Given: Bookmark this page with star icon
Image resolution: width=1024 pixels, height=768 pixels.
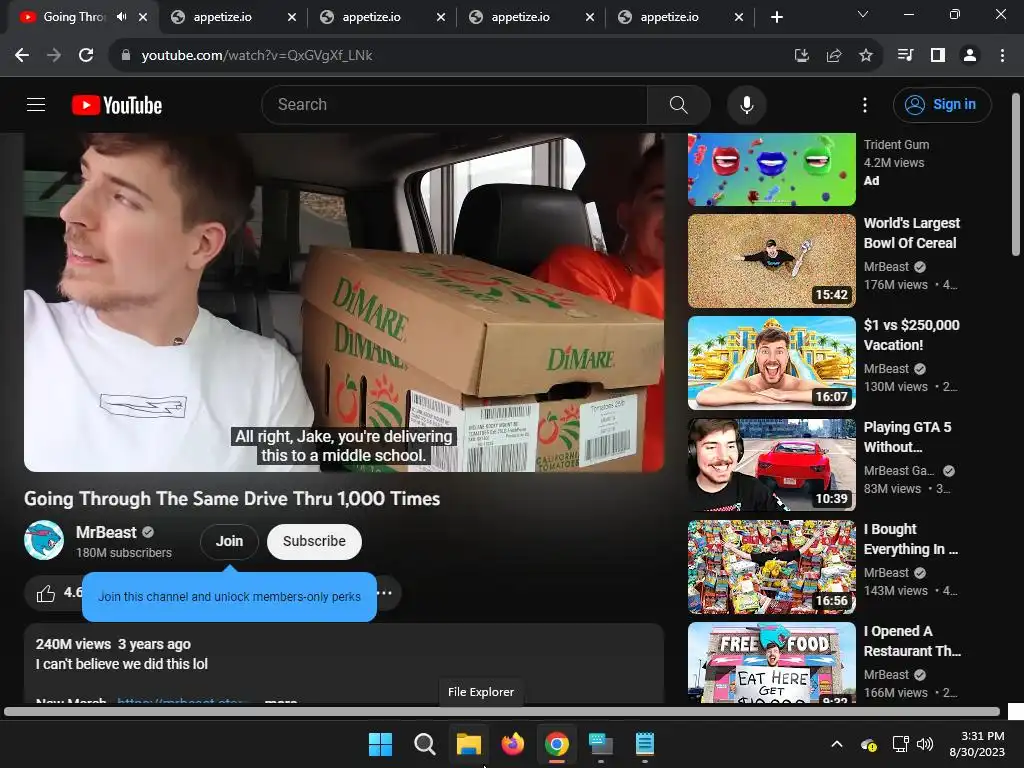Looking at the screenshot, I should tap(866, 56).
